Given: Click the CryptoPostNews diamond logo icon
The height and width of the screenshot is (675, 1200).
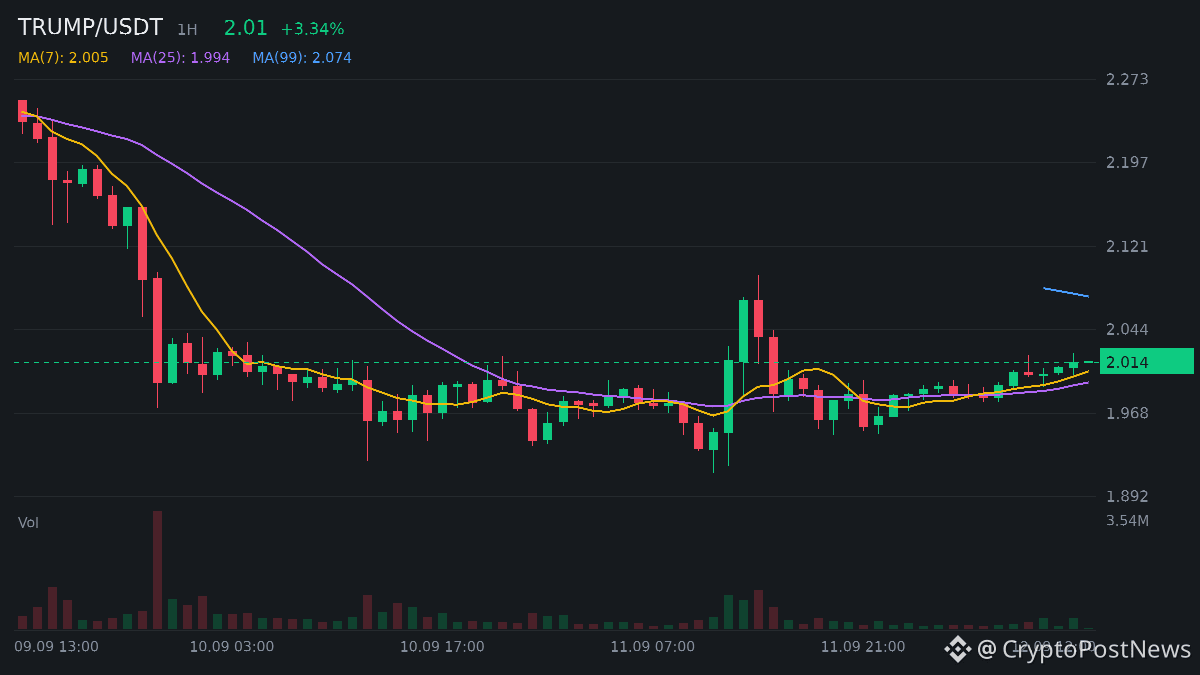Looking at the screenshot, I should click(958, 649).
